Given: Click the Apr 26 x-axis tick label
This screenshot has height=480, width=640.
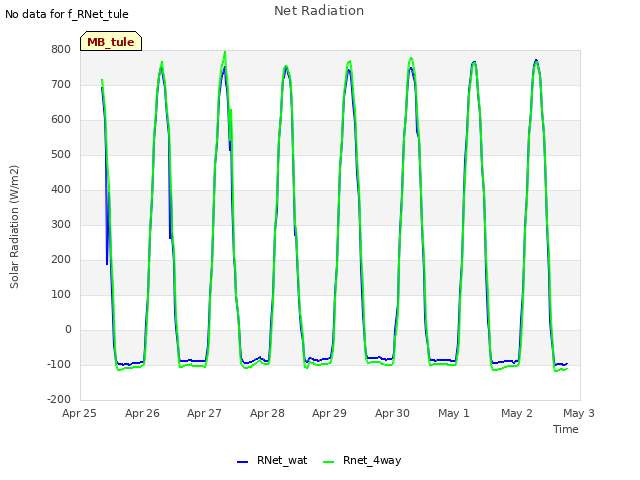Looking at the screenshot, I should tap(142, 413).
